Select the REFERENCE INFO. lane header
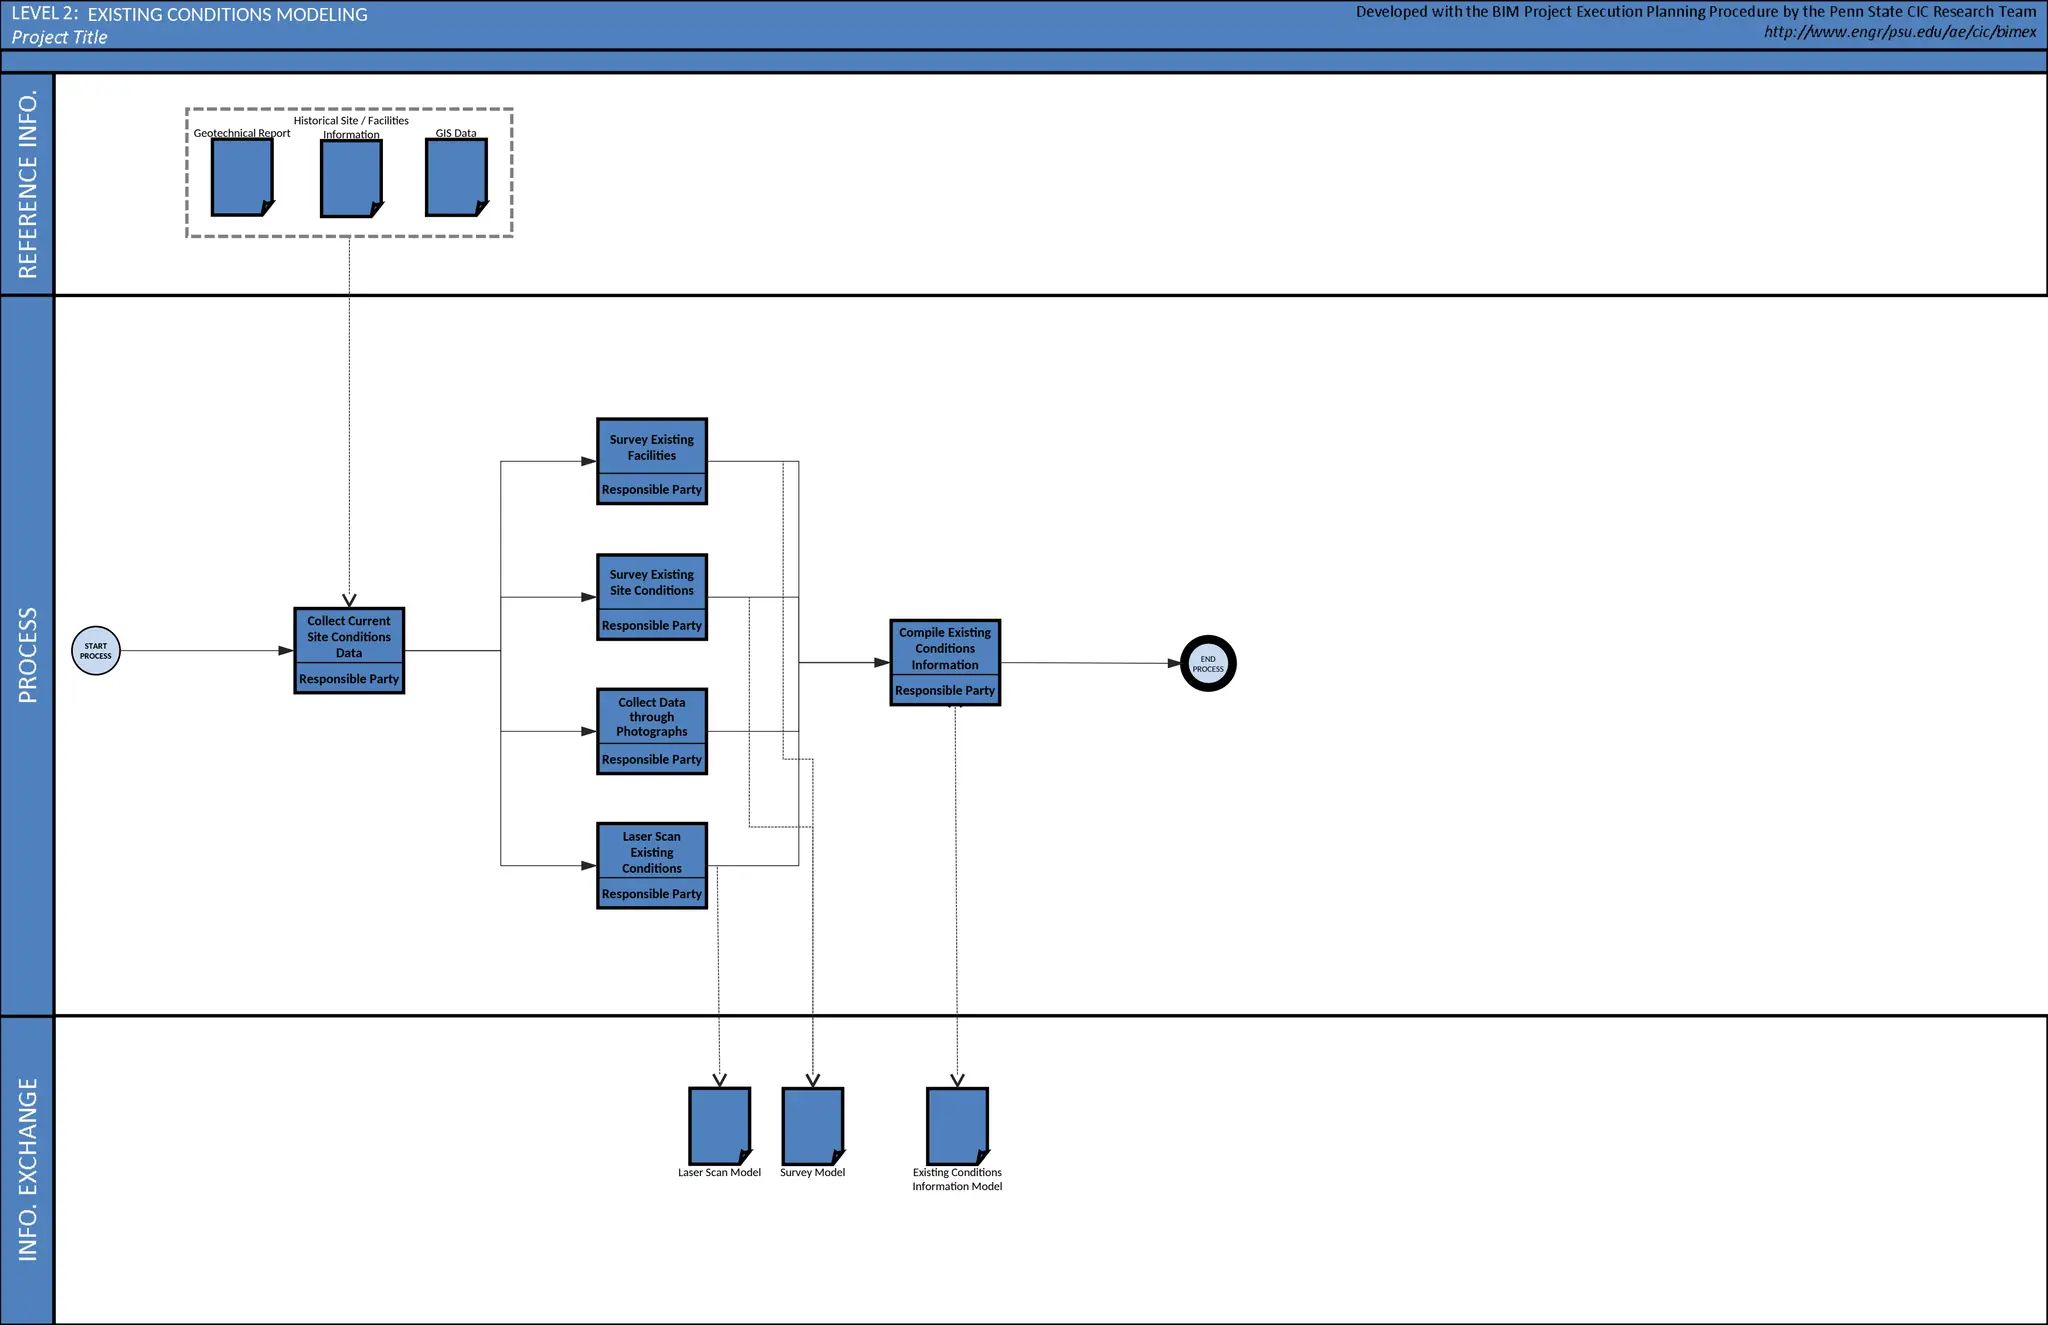The height and width of the screenshot is (1325, 2048). (x=27, y=184)
